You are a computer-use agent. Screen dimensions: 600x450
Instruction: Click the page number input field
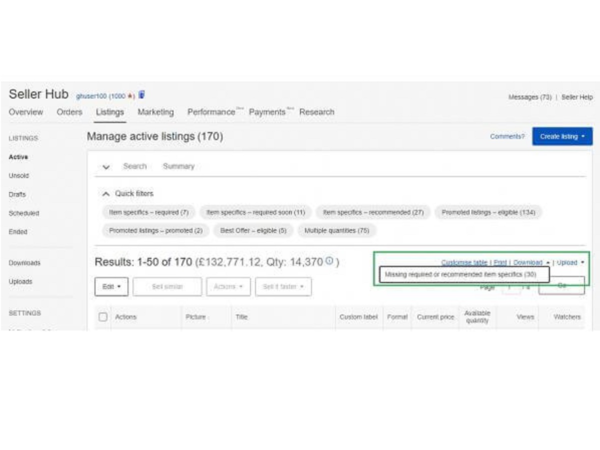tap(511, 288)
